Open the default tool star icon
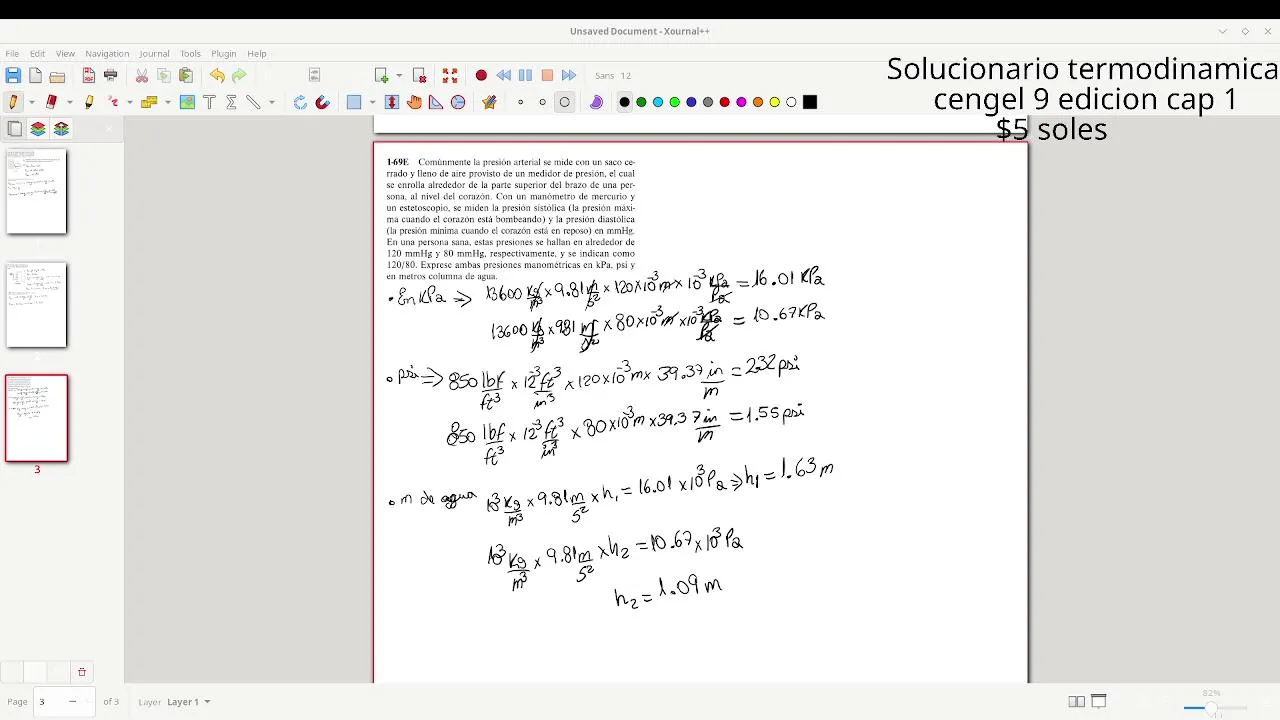 point(489,102)
